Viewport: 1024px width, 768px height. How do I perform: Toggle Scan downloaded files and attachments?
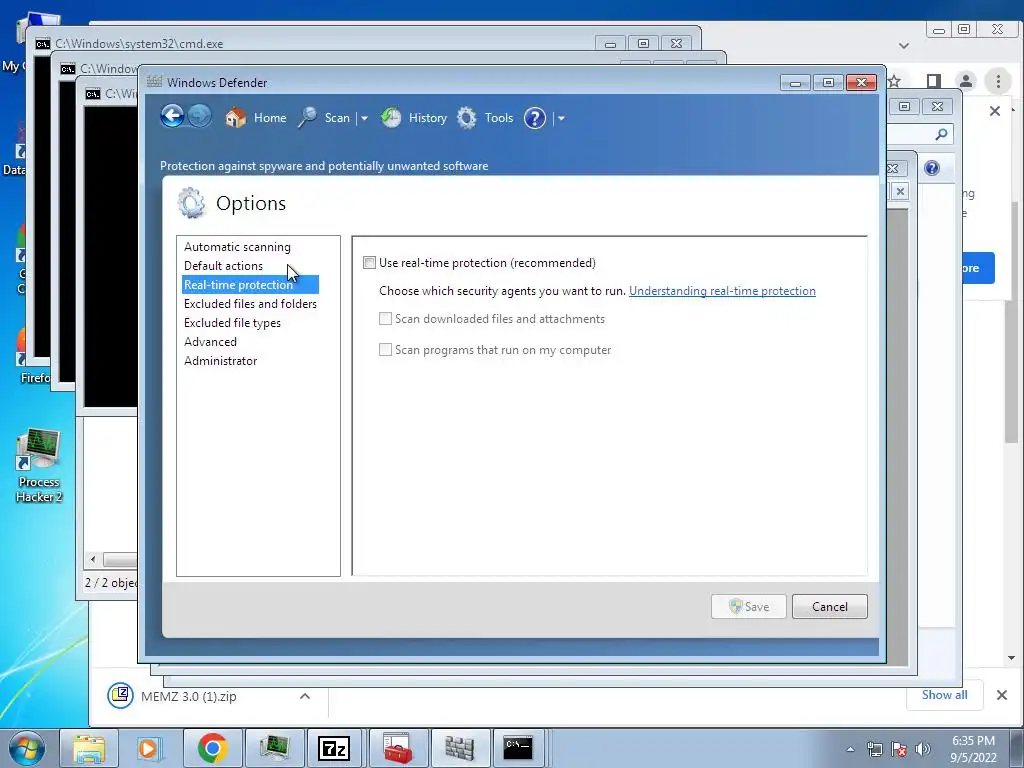coord(385,319)
